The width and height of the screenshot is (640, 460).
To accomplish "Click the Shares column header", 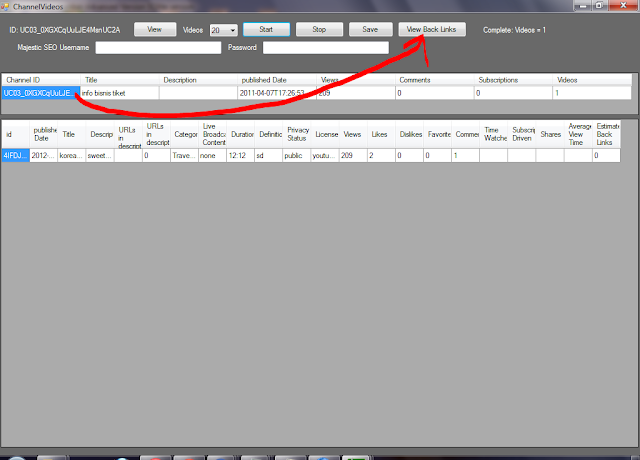I will (550, 134).
